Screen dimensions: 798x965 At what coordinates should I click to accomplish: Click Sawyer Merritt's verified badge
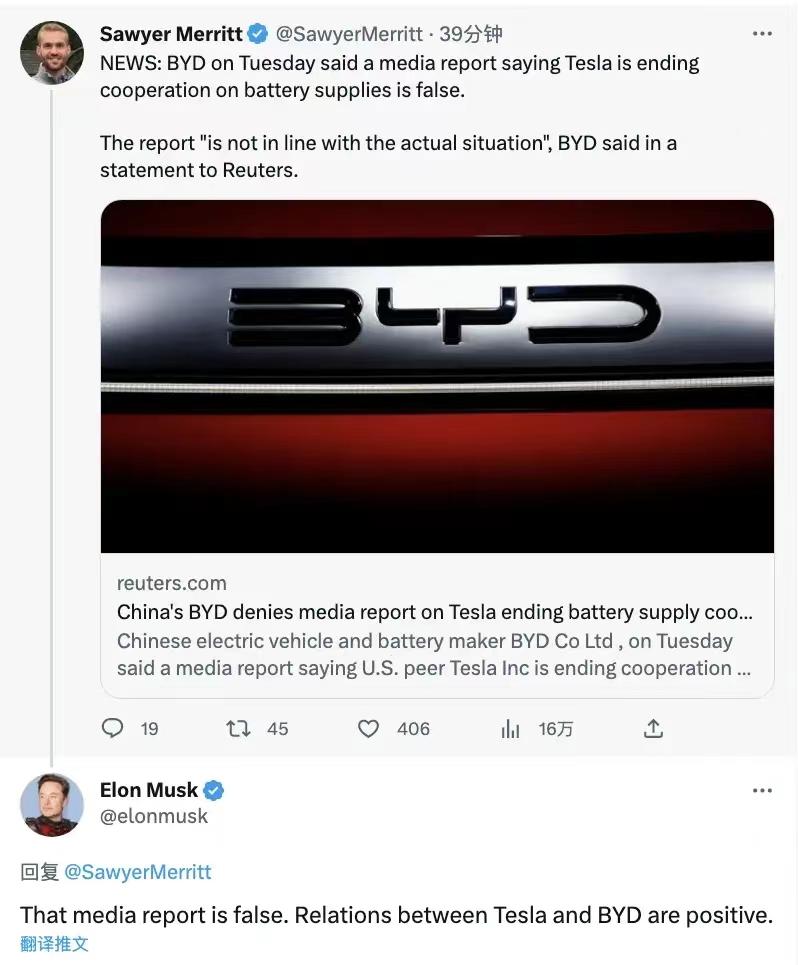[x=257, y=34]
